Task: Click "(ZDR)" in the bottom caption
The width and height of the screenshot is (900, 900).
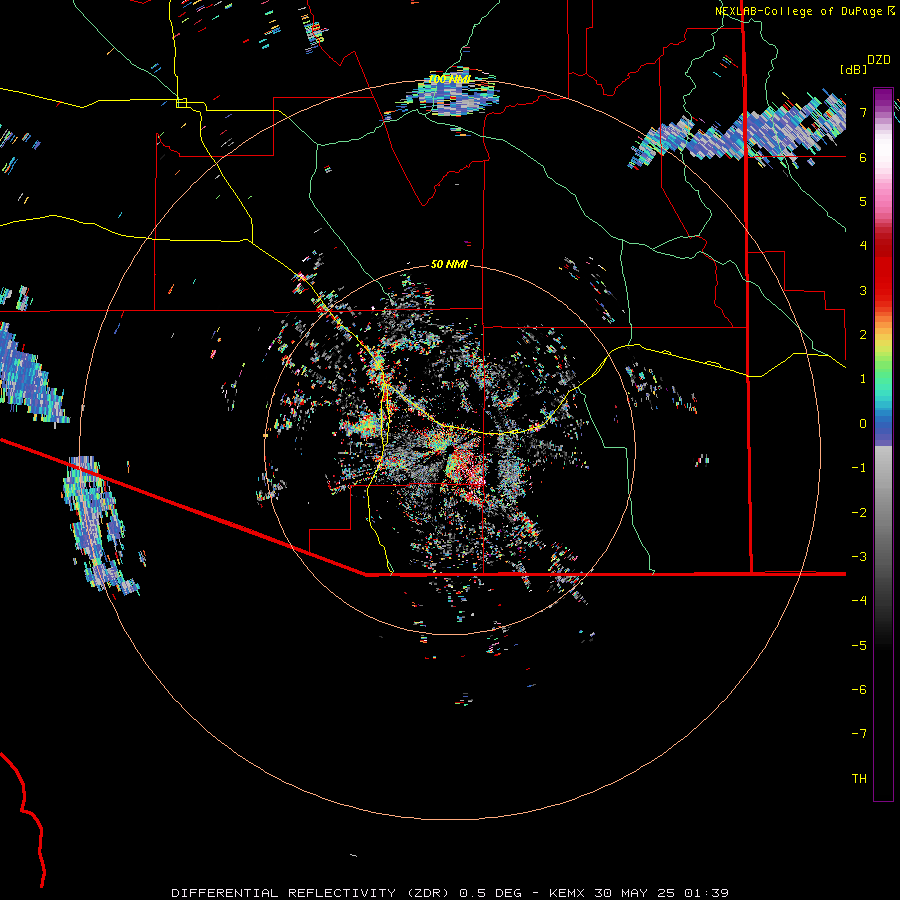Action: point(429,893)
